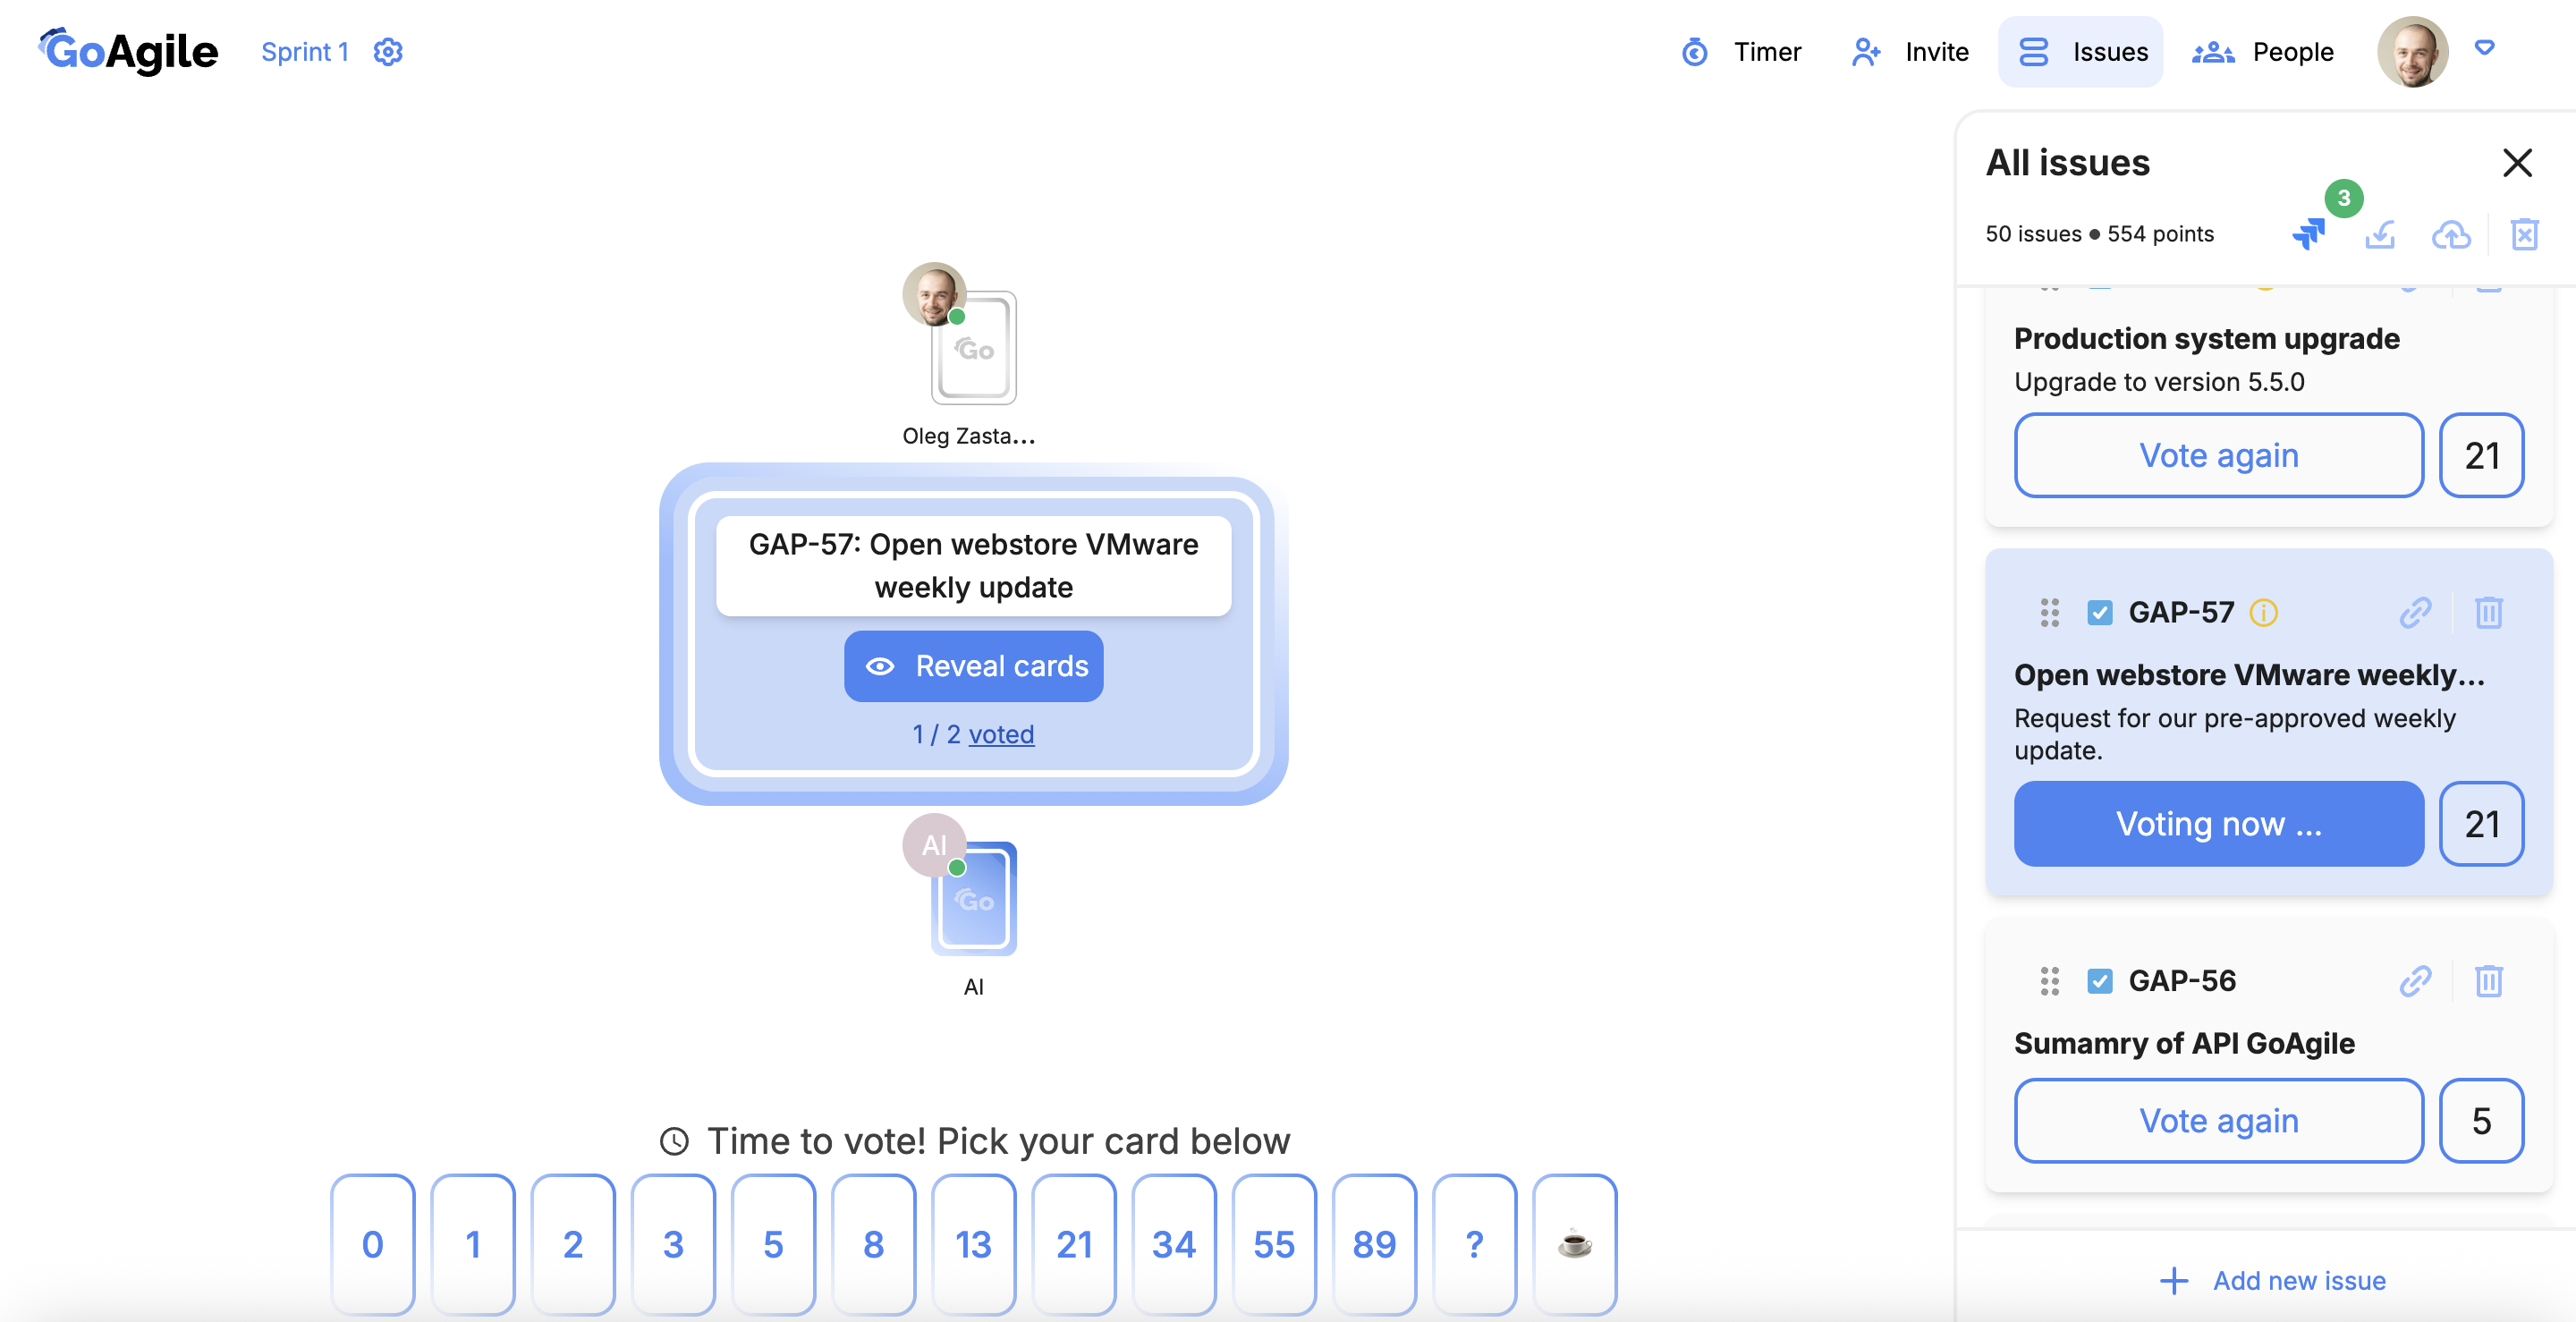Click the download issues icon
The height and width of the screenshot is (1322, 2576).
click(x=2380, y=234)
